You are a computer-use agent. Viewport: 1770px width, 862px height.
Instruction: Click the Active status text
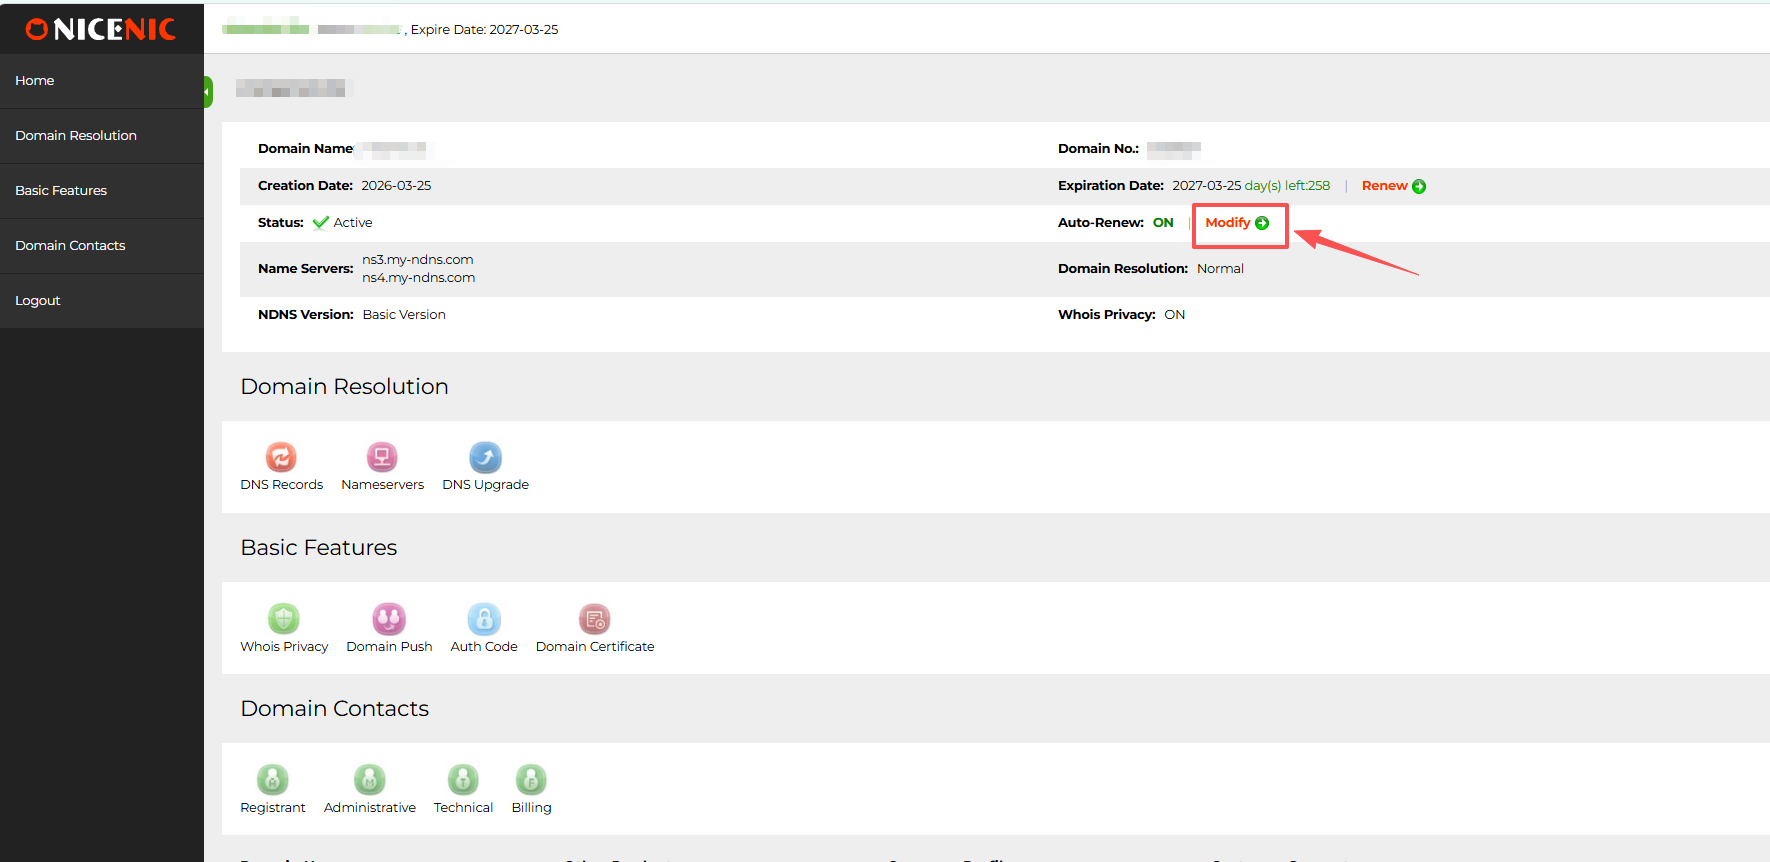[352, 223]
